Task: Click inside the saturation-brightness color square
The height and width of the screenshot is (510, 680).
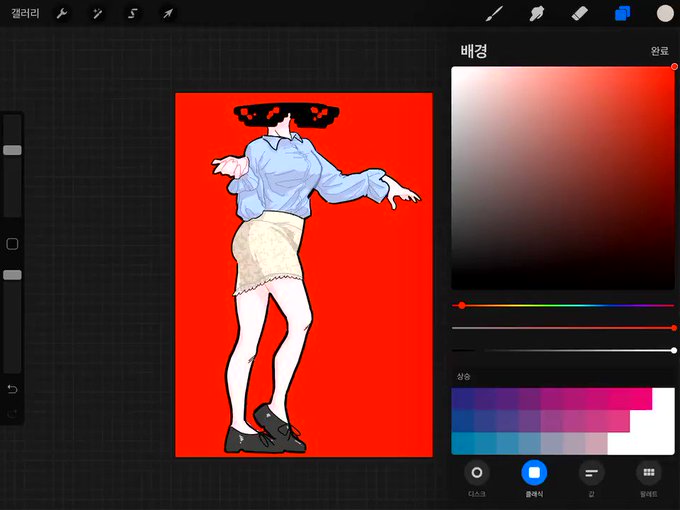Action: point(562,178)
